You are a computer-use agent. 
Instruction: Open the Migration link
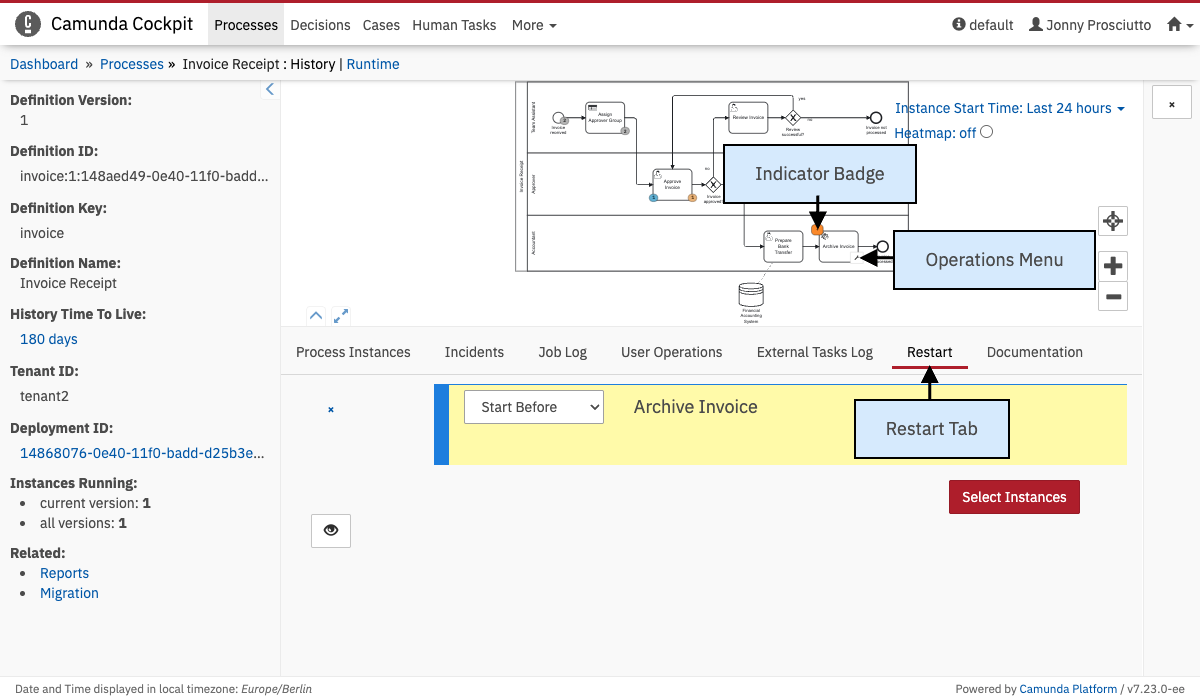pos(69,593)
